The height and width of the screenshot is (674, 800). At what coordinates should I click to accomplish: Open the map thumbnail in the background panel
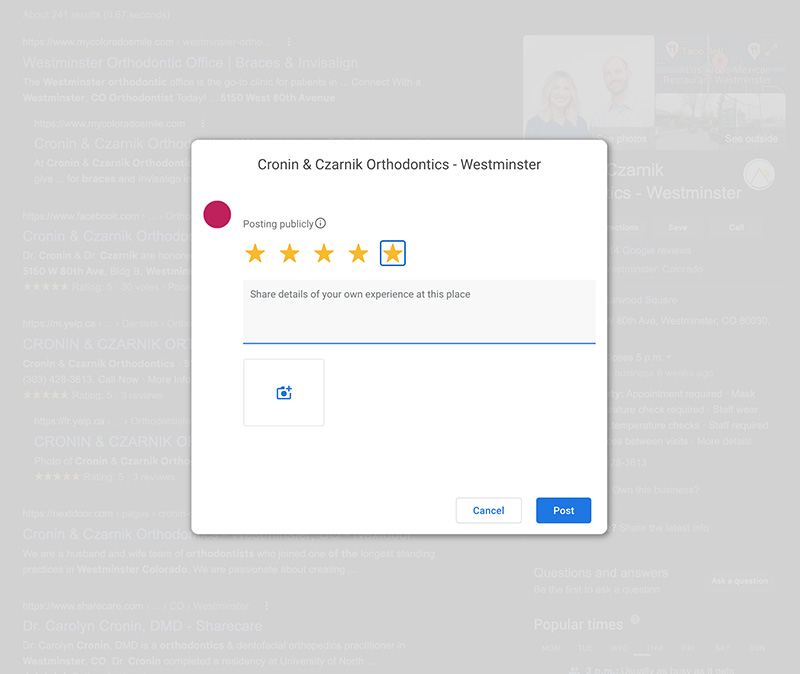tap(720, 63)
